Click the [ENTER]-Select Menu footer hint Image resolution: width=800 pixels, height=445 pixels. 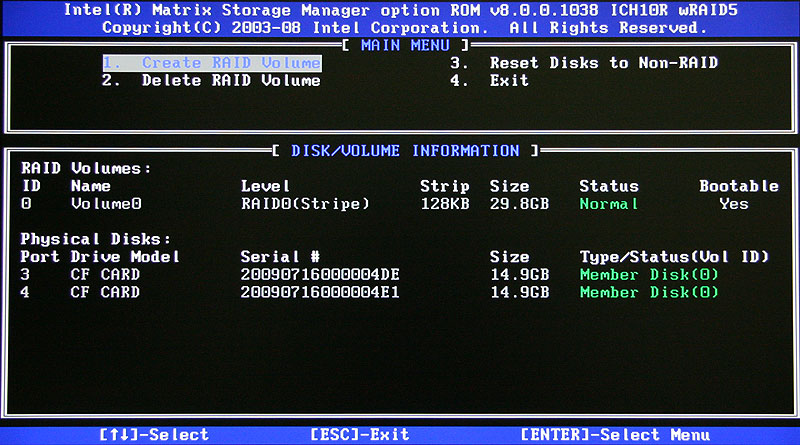coord(615,435)
